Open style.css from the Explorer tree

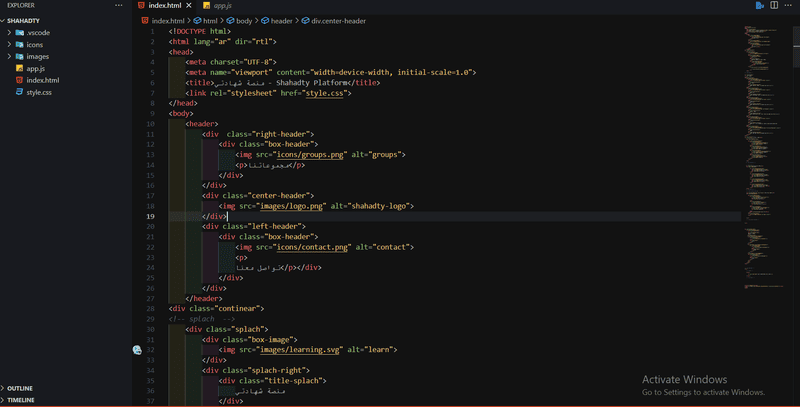click(39, 92)
